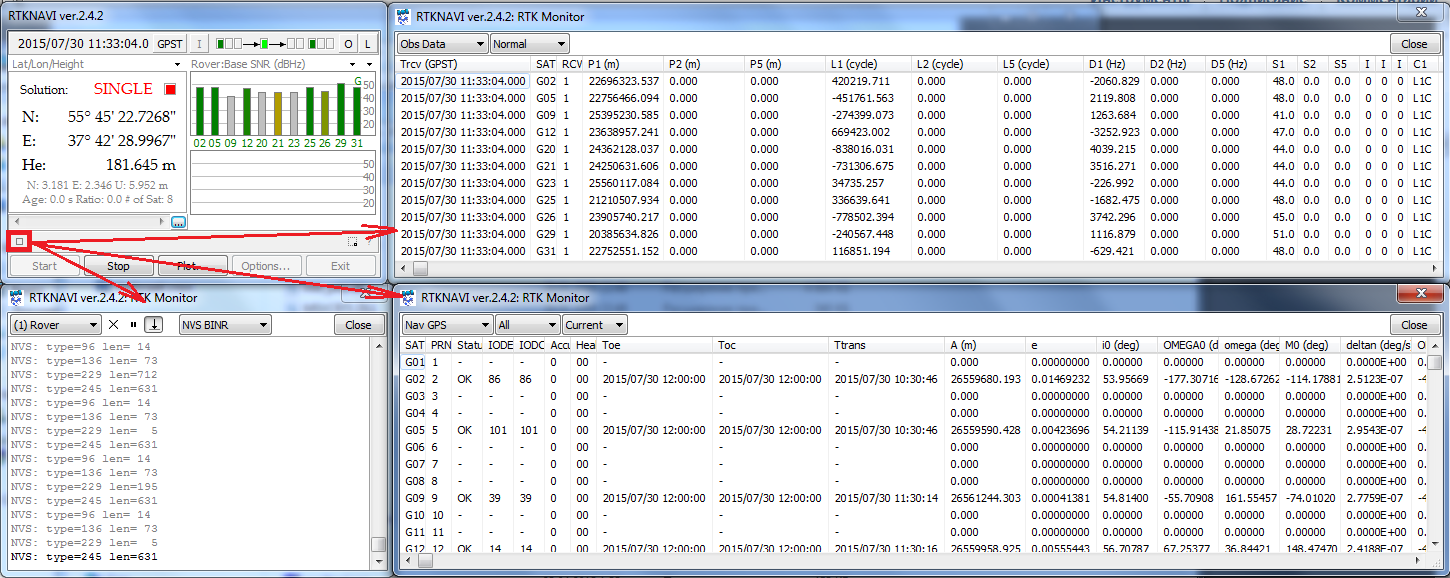Click Obs Data horizontal scrollbar thumb

click(x=421, y=268)
